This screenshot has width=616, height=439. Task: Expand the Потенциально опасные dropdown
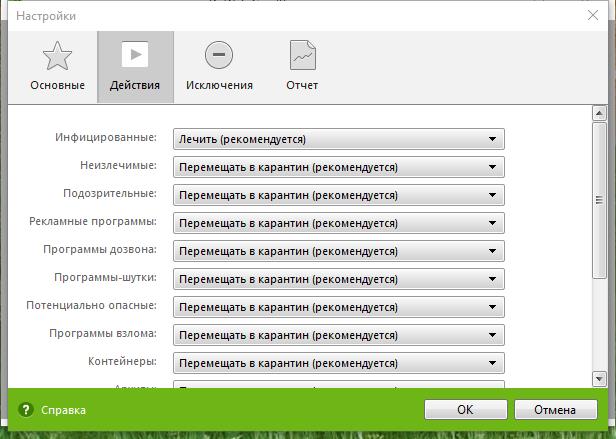point(339,307)
